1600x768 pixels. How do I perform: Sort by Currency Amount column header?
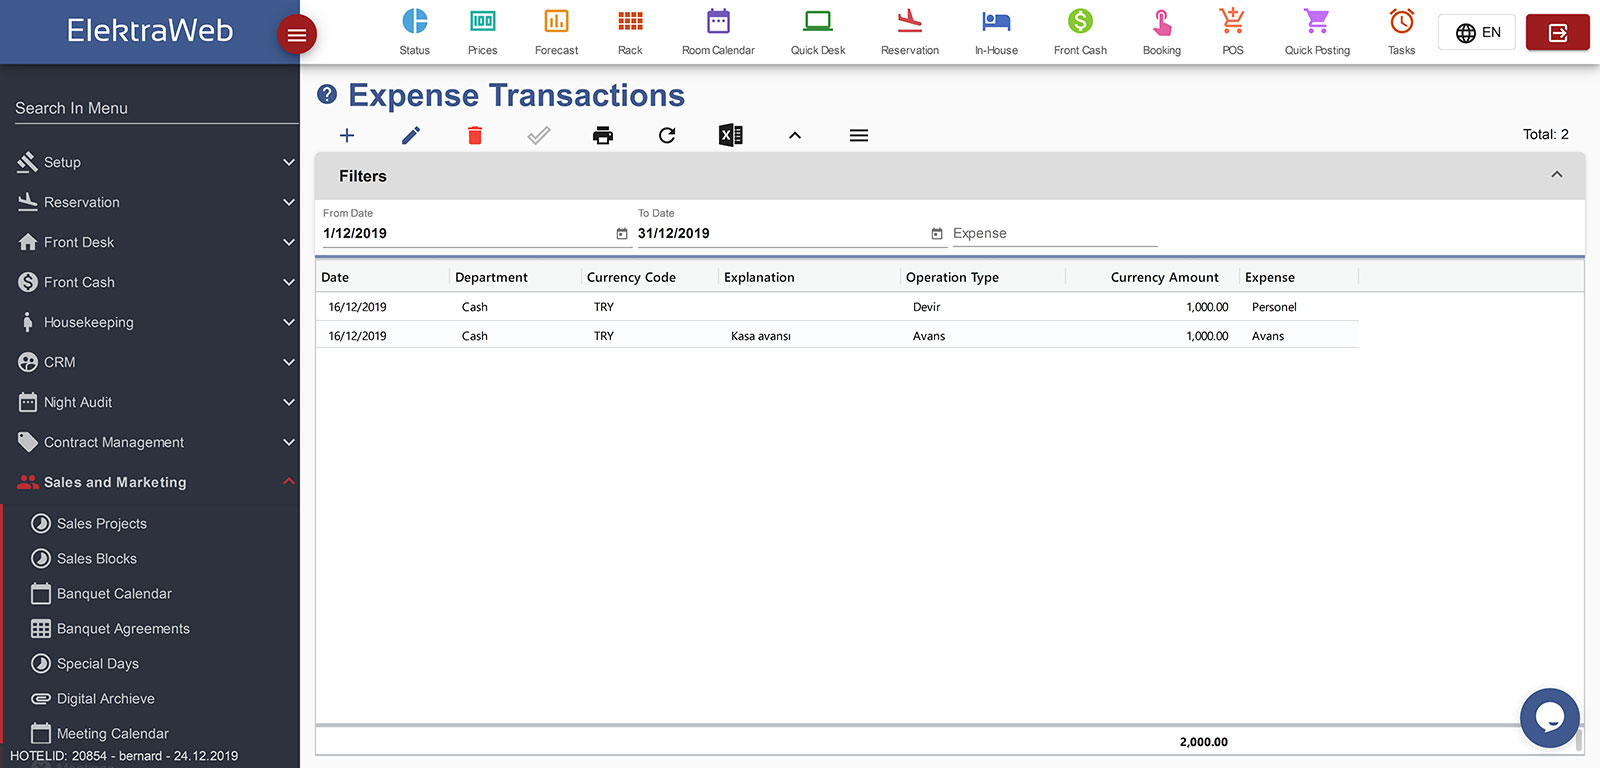click(x=1164, y=277)
